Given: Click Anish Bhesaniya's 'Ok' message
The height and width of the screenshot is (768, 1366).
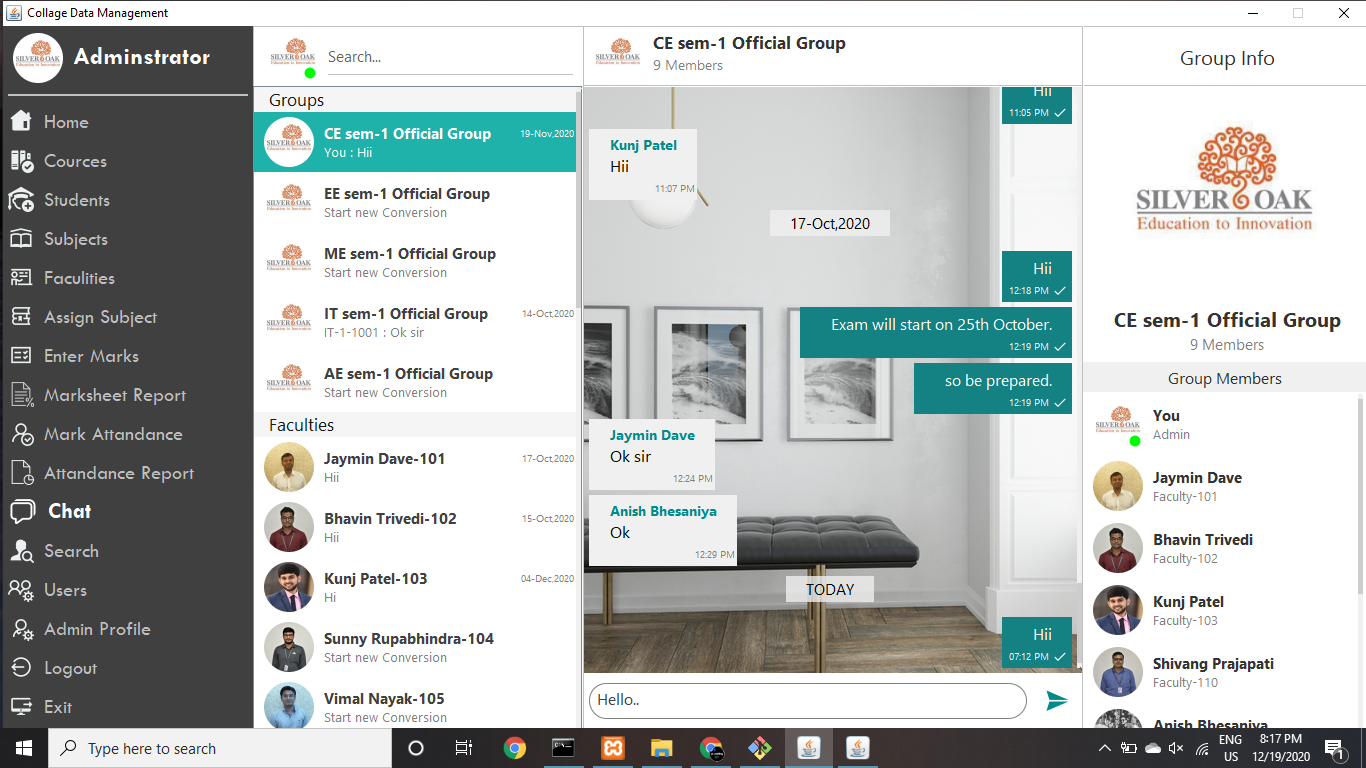Looking at the screenshot, I should (x=663, y=530).
